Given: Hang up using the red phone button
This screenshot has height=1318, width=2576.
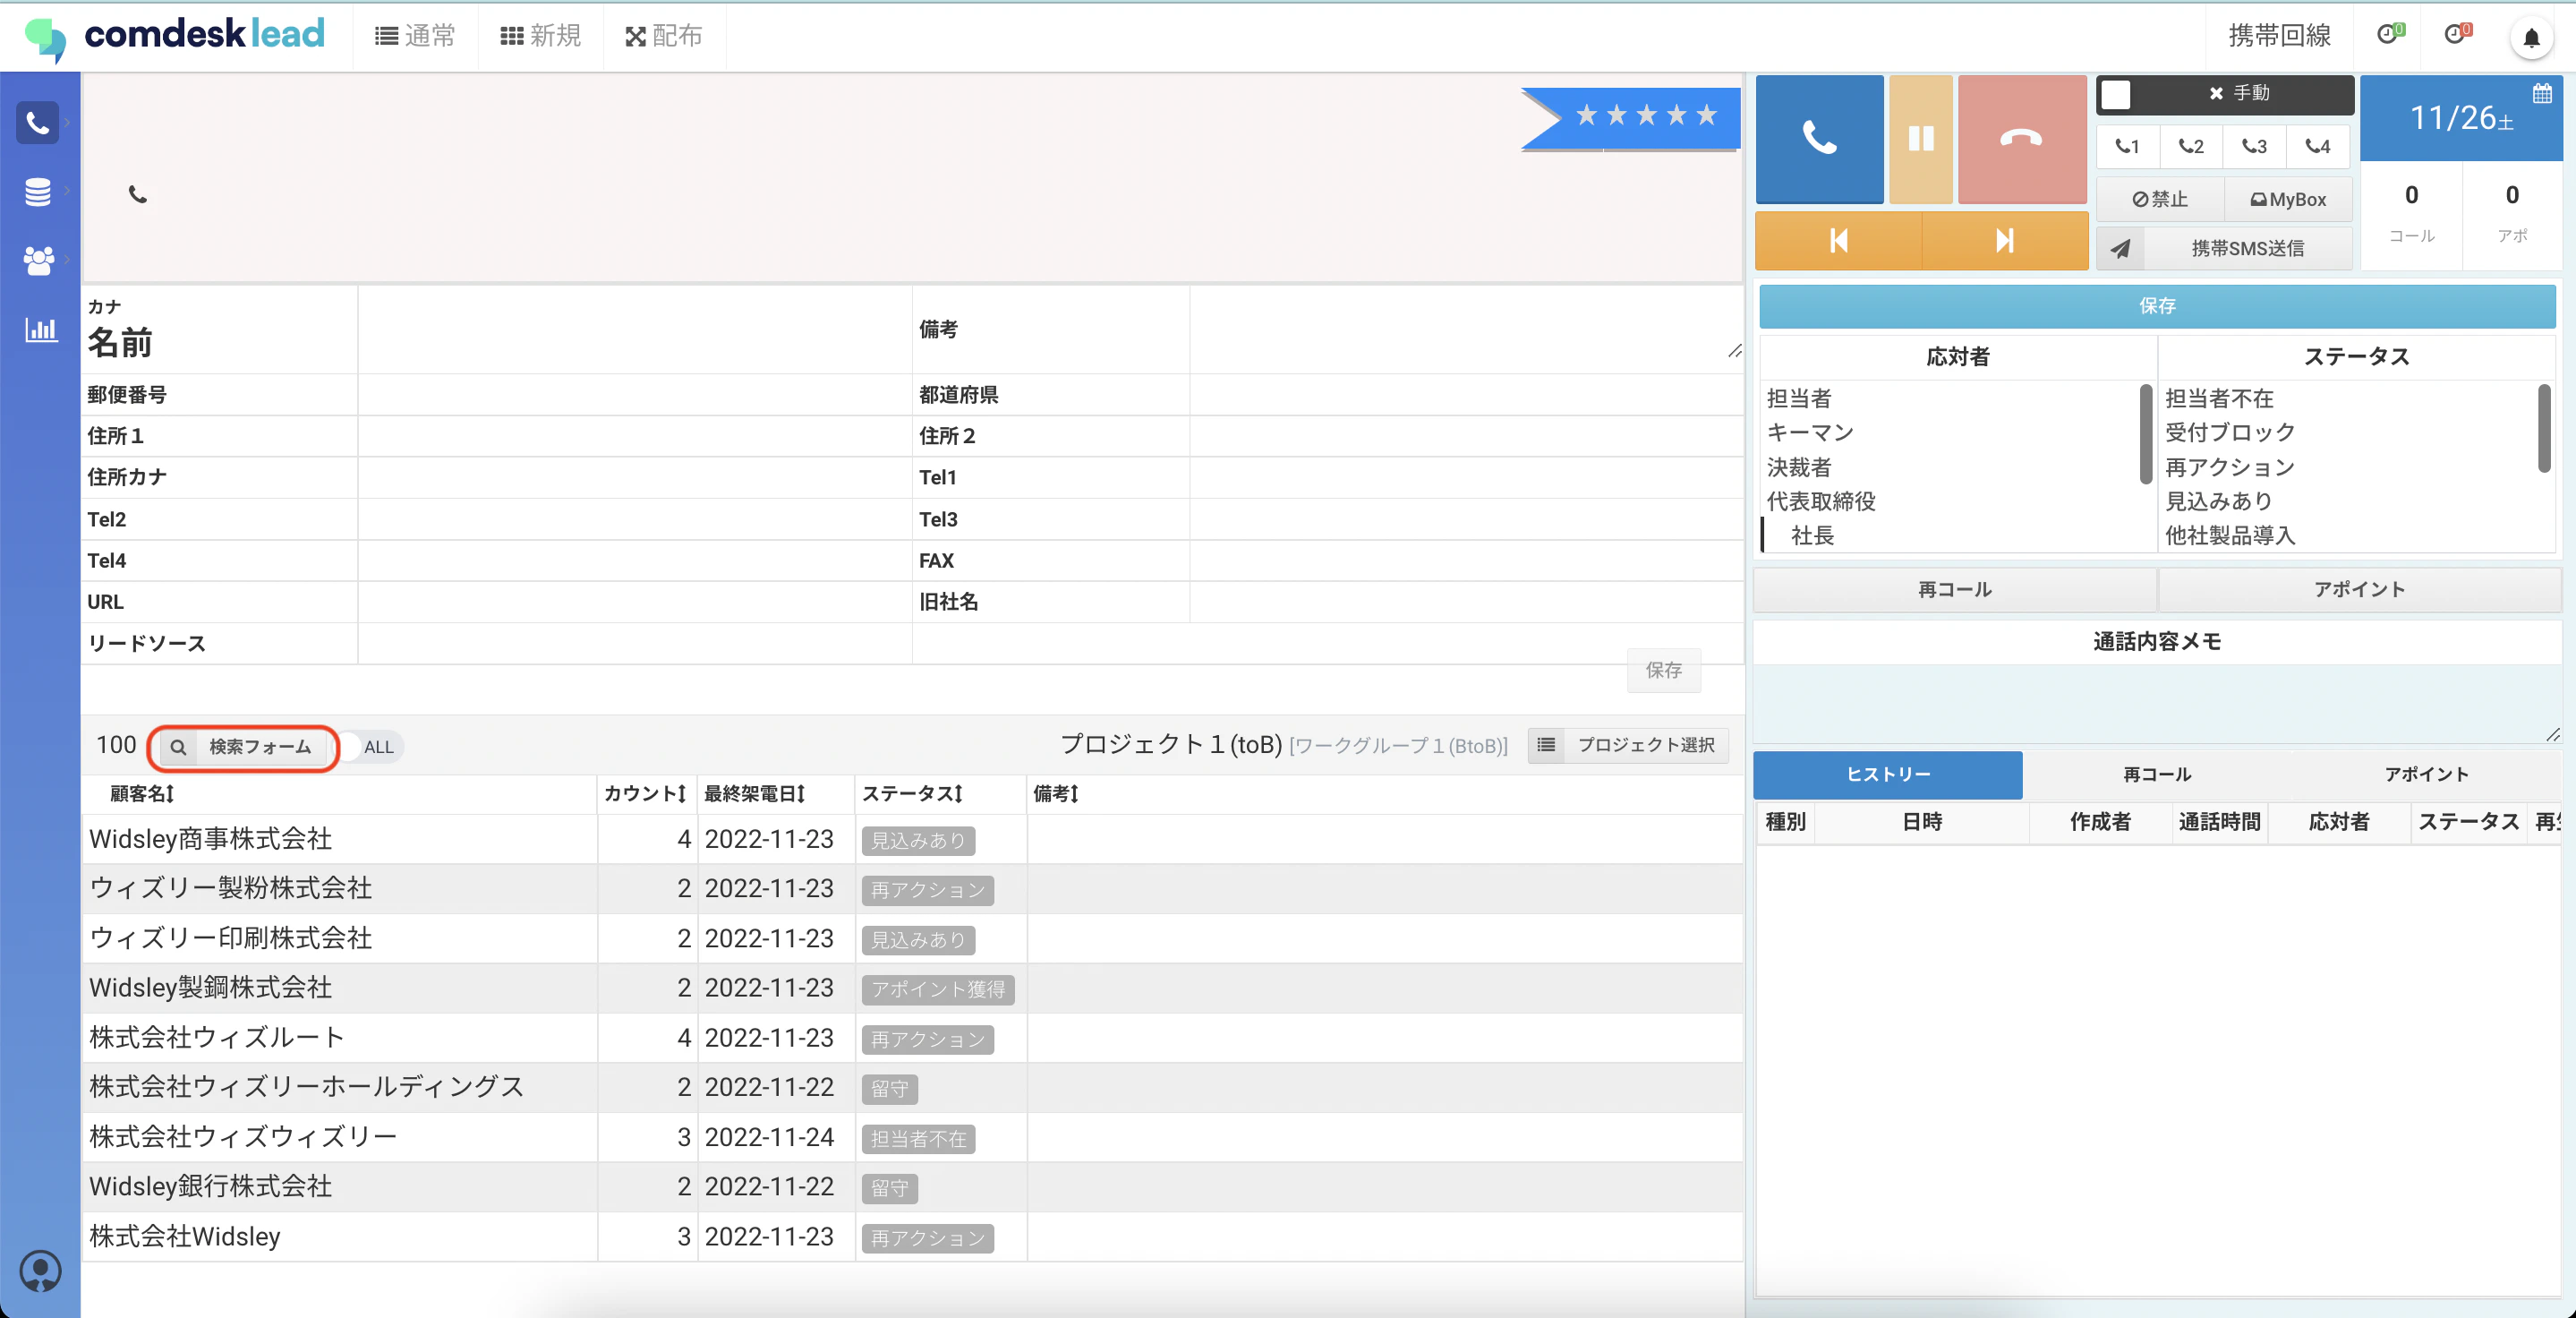Looking at the screenshot, I should coord(2021,138).
